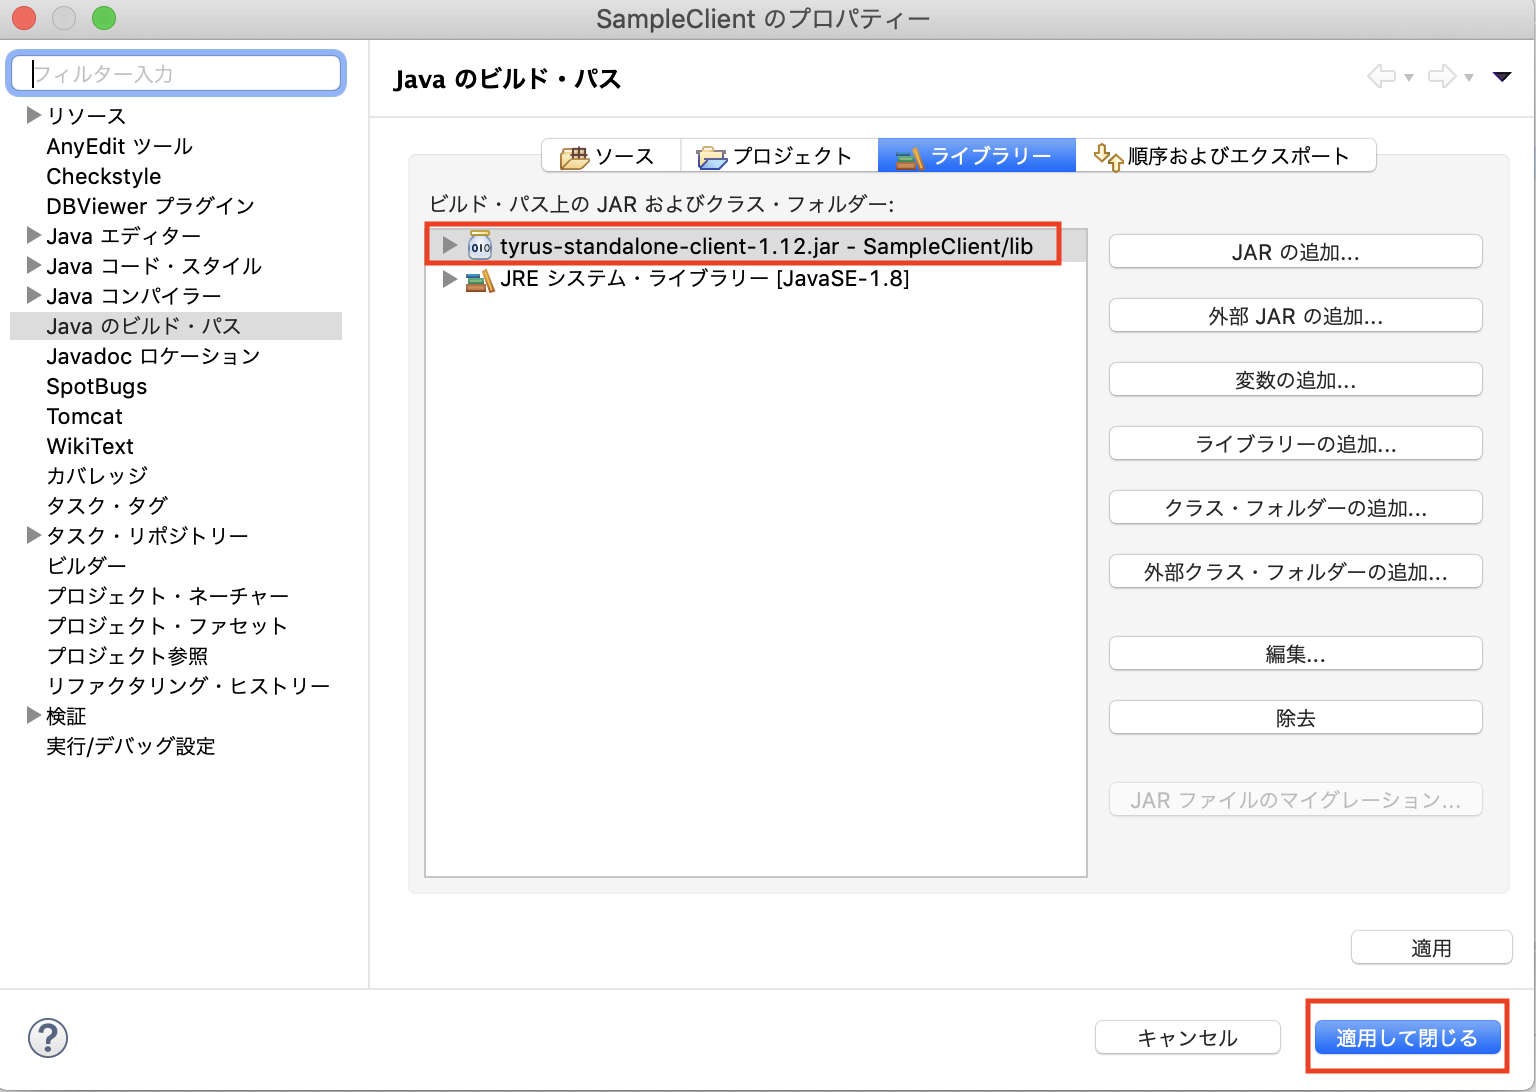Select AnyEdit ツール in the sidebar

click(119, 146)
